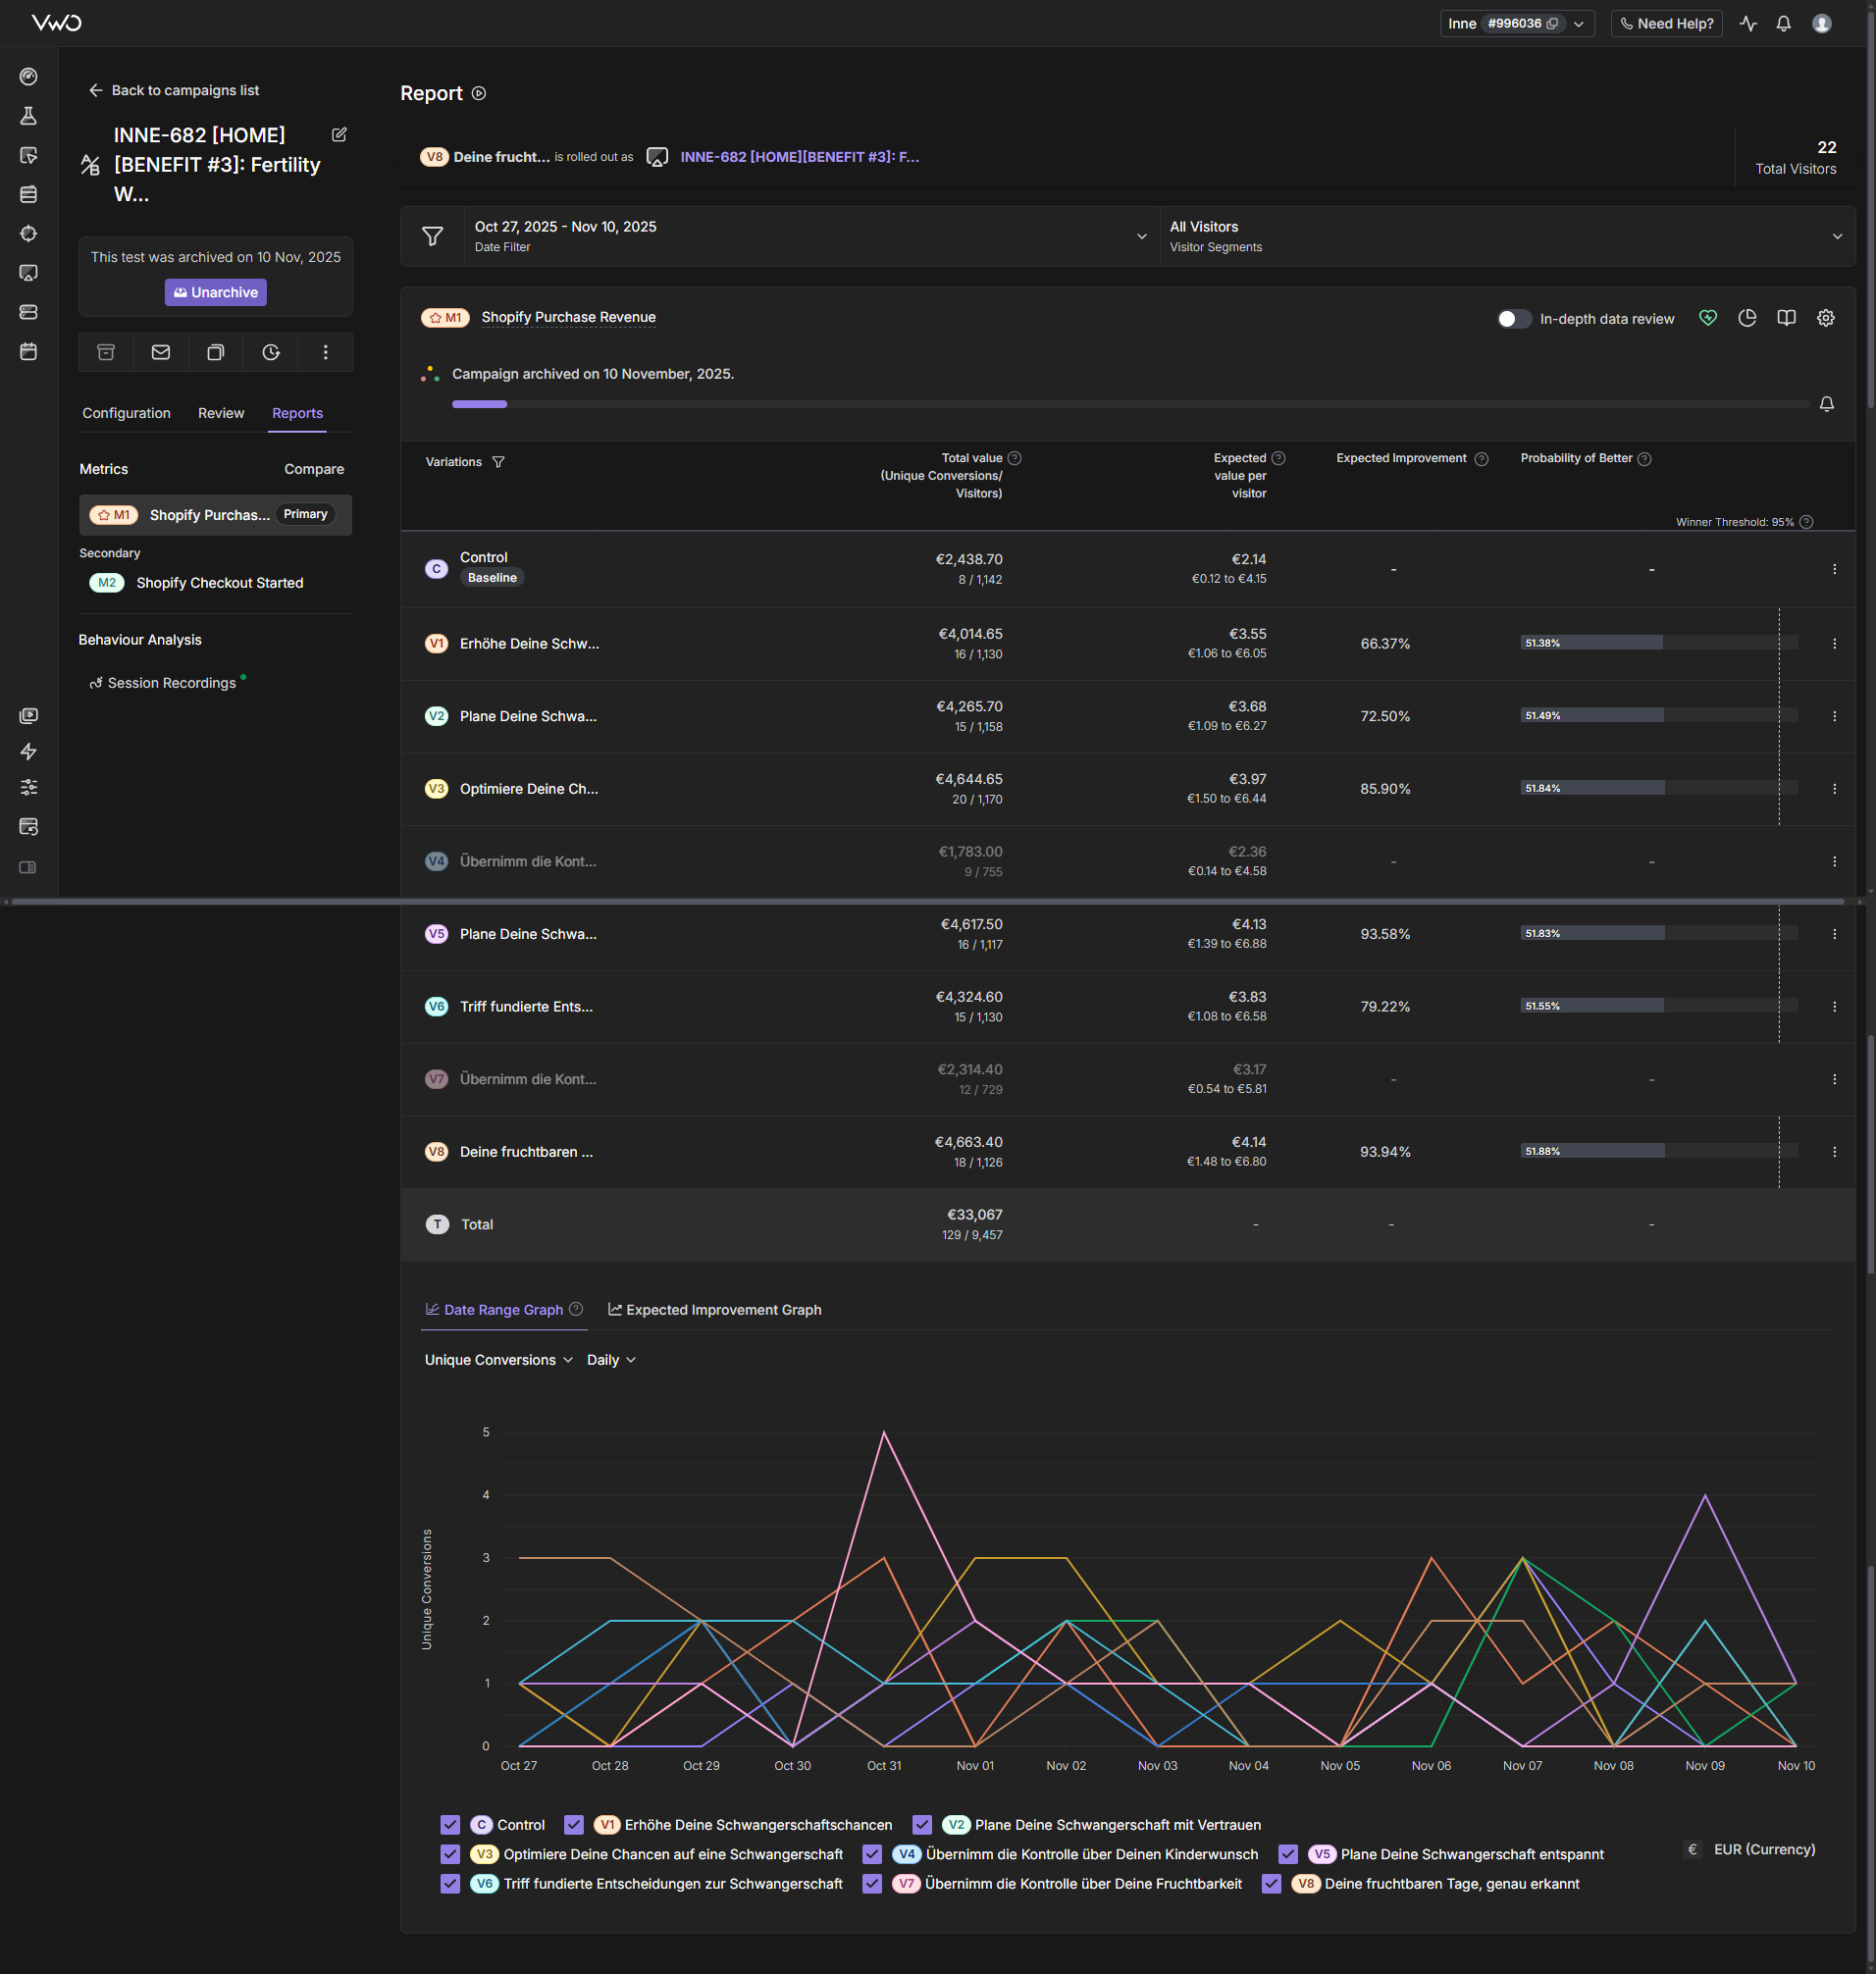The height and width of the screenshot is (1974, 1876).
Task: Switch to the Configuration tab
Action: click(126, 413)
